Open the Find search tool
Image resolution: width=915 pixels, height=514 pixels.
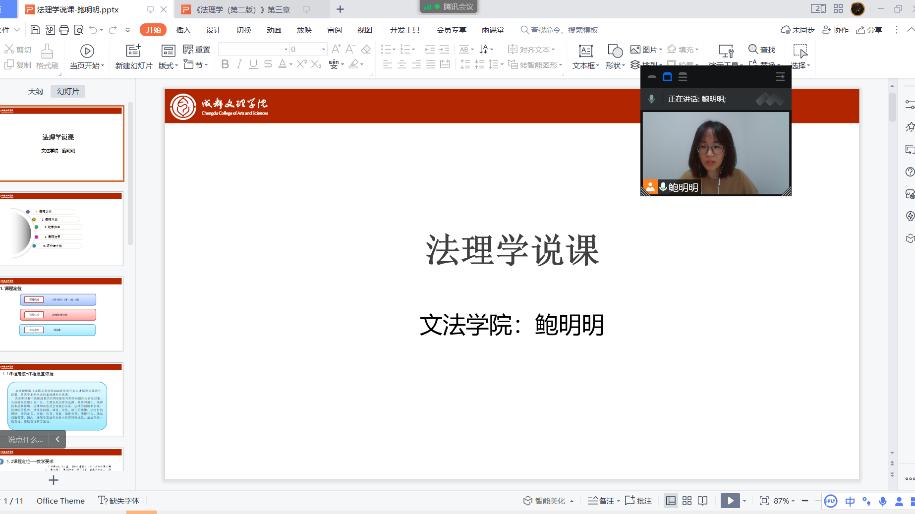(x=761, y=49)
